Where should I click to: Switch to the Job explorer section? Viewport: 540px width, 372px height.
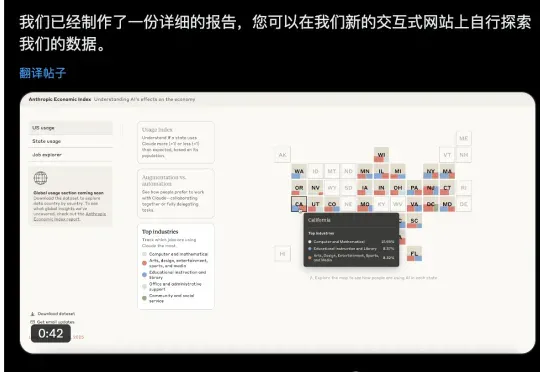click(x=71, y=155)
